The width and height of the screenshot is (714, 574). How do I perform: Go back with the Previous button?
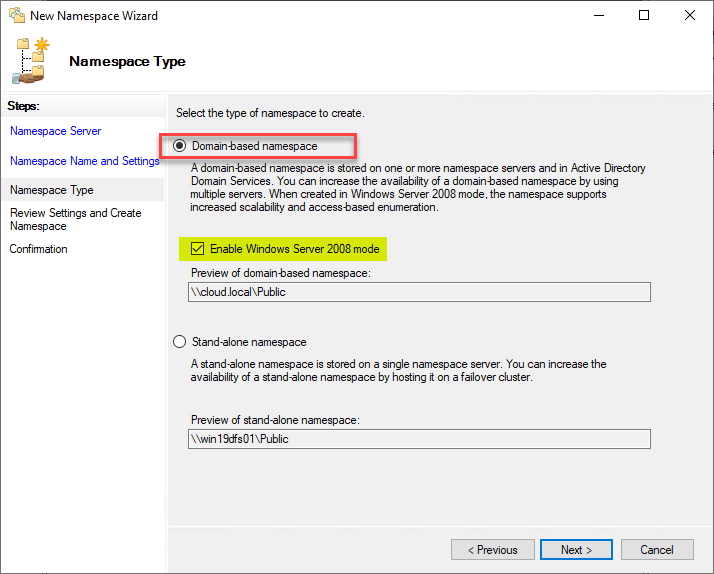(x=493, y=550)
